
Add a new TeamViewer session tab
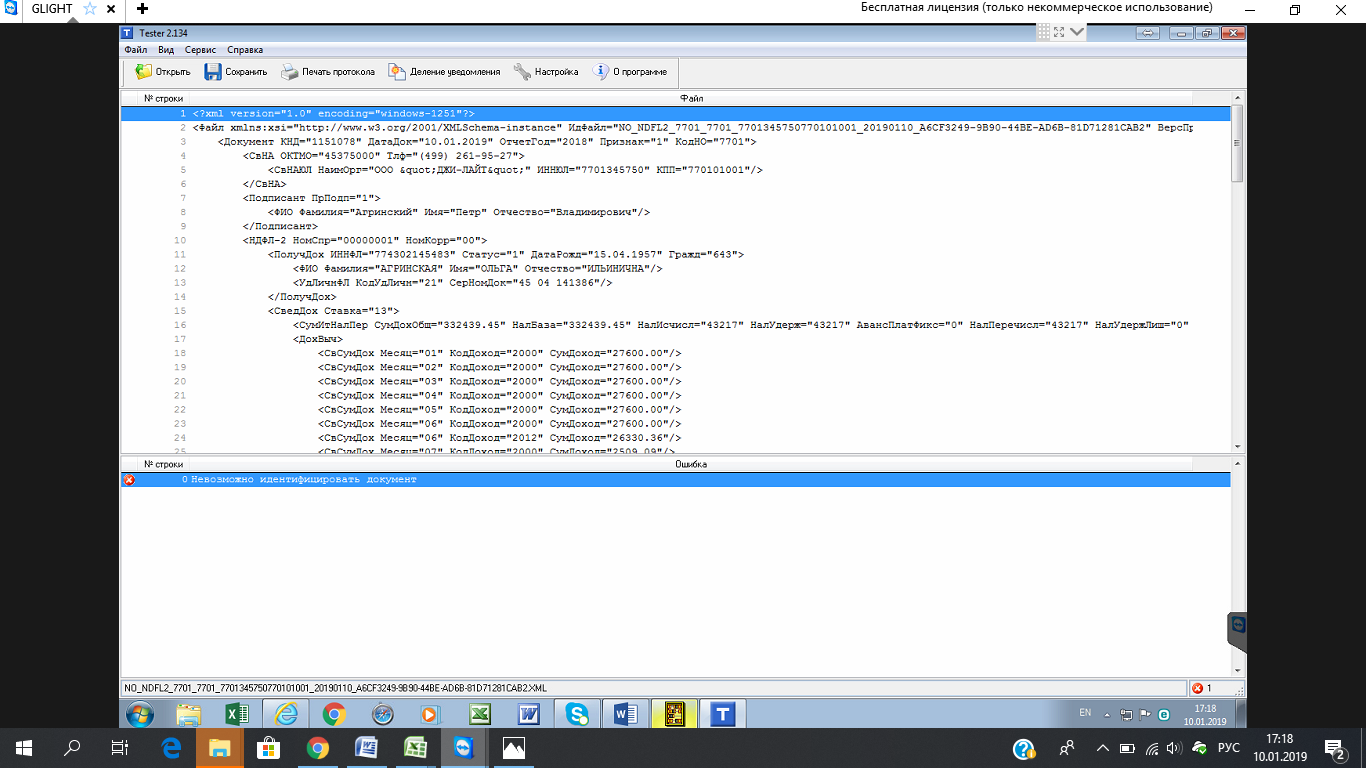(142, 9)
